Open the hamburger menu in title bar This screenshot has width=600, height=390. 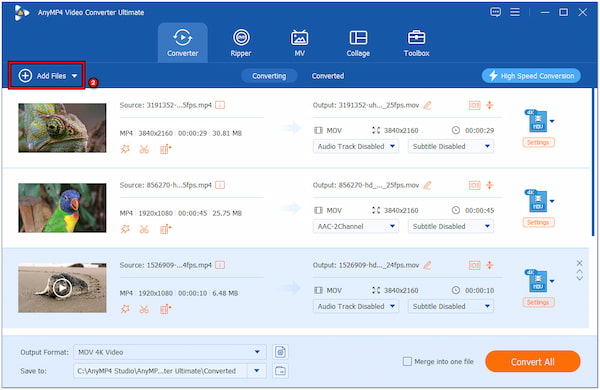(515, 12)
